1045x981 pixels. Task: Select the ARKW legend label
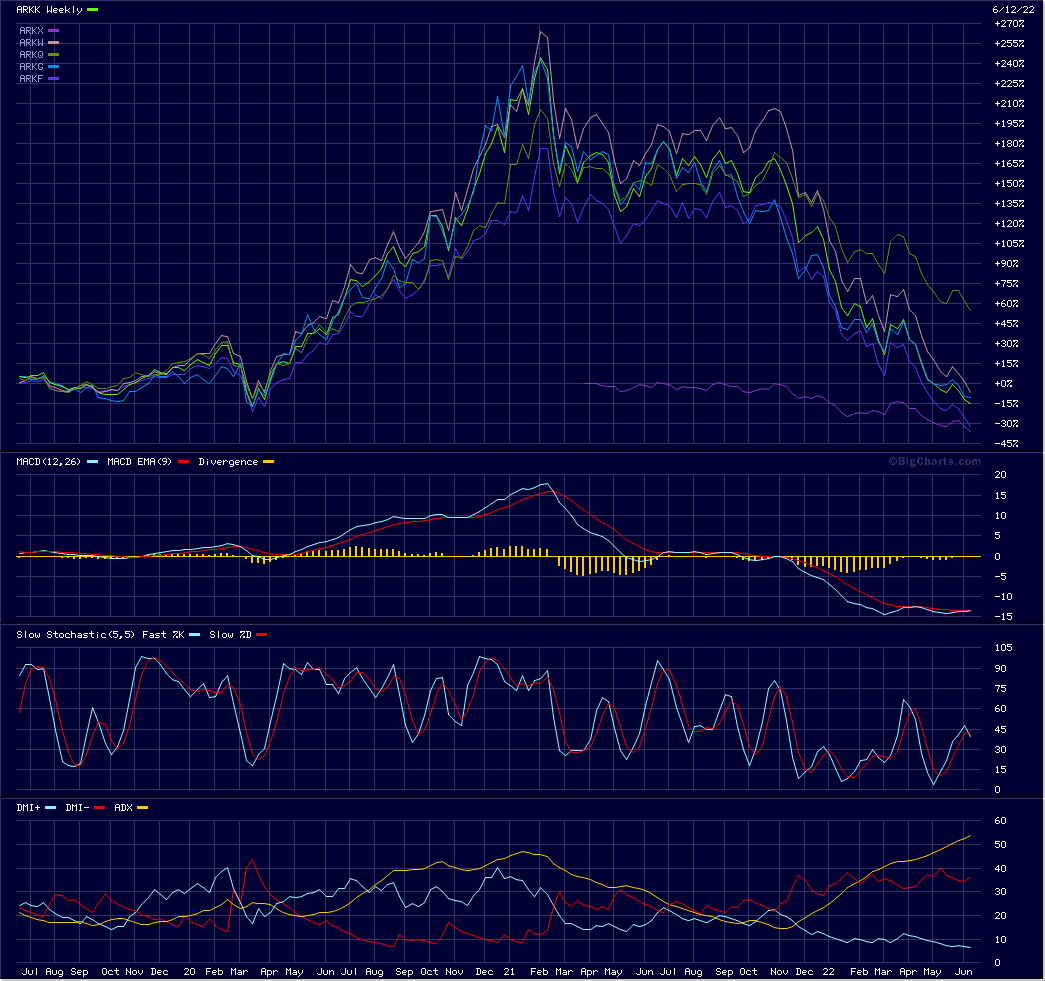pyautogui.click(x=31, y=43)
